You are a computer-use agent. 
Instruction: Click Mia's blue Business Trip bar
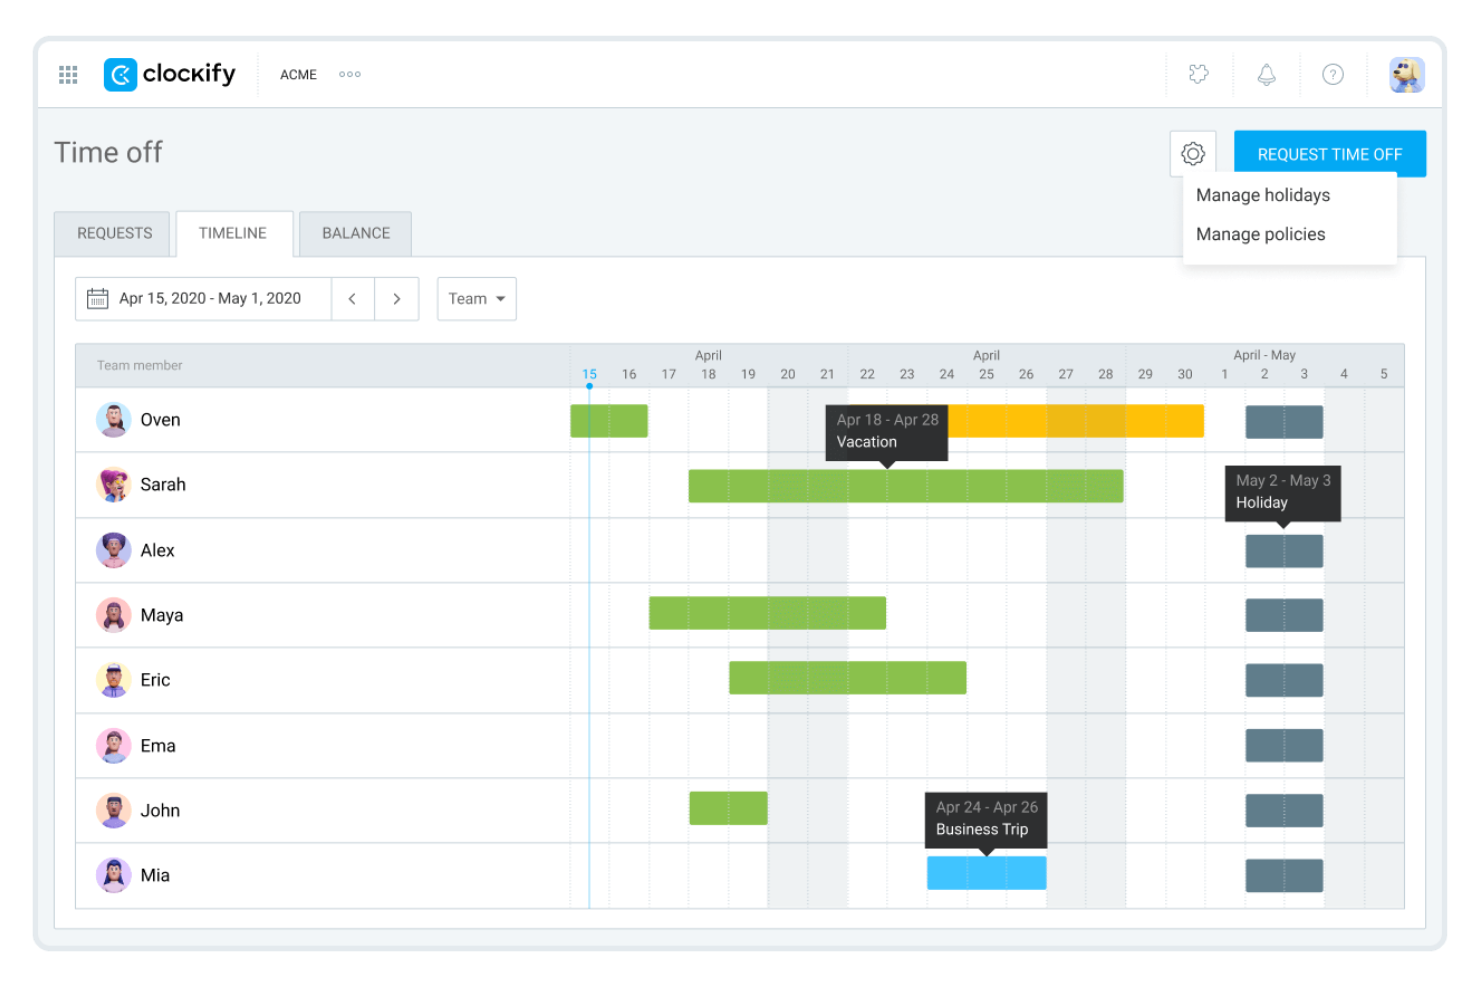(986, 872)
